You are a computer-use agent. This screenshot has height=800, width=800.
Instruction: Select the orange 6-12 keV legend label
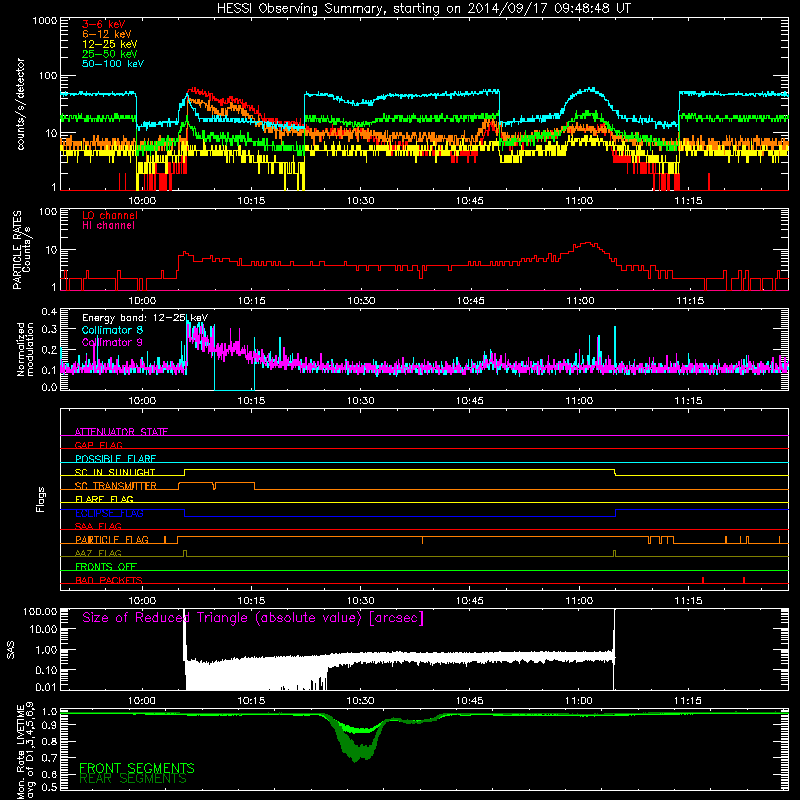pos(107,34)
